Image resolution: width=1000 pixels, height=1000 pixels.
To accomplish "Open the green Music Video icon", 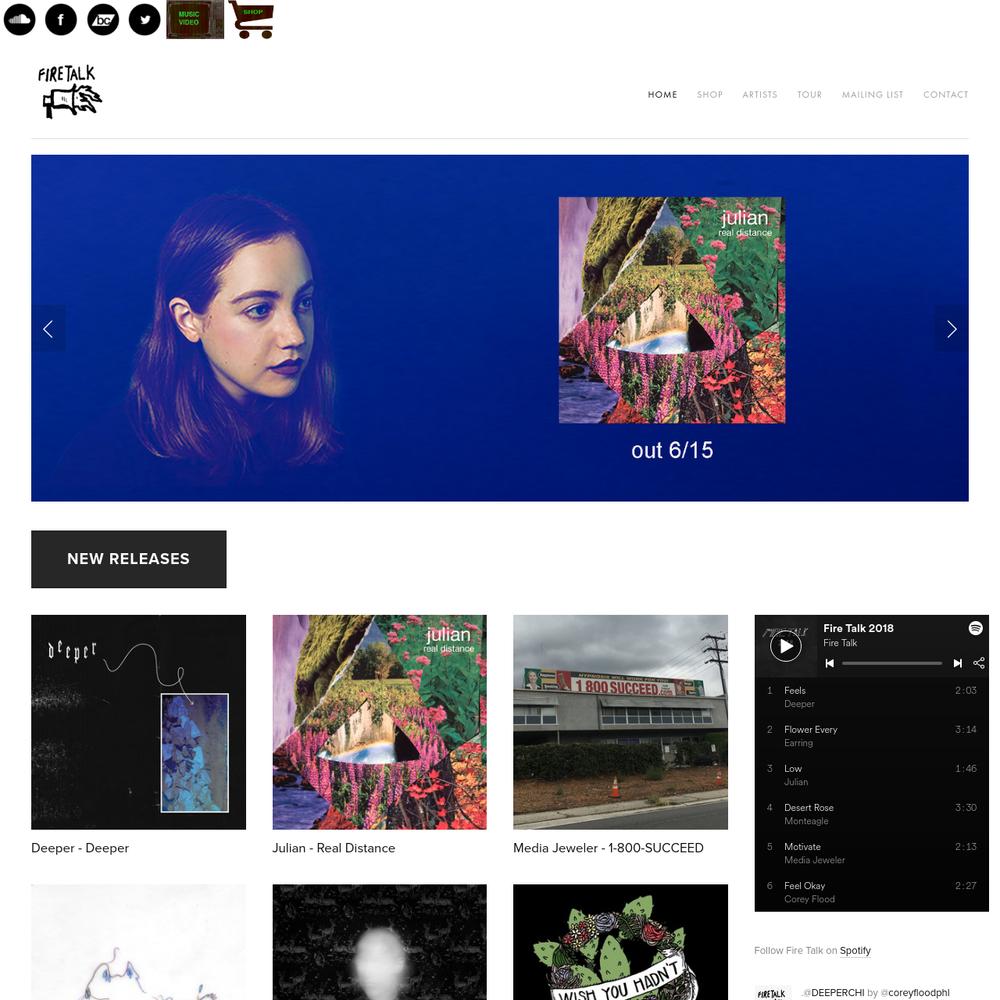I will click(x=195, y=20).
